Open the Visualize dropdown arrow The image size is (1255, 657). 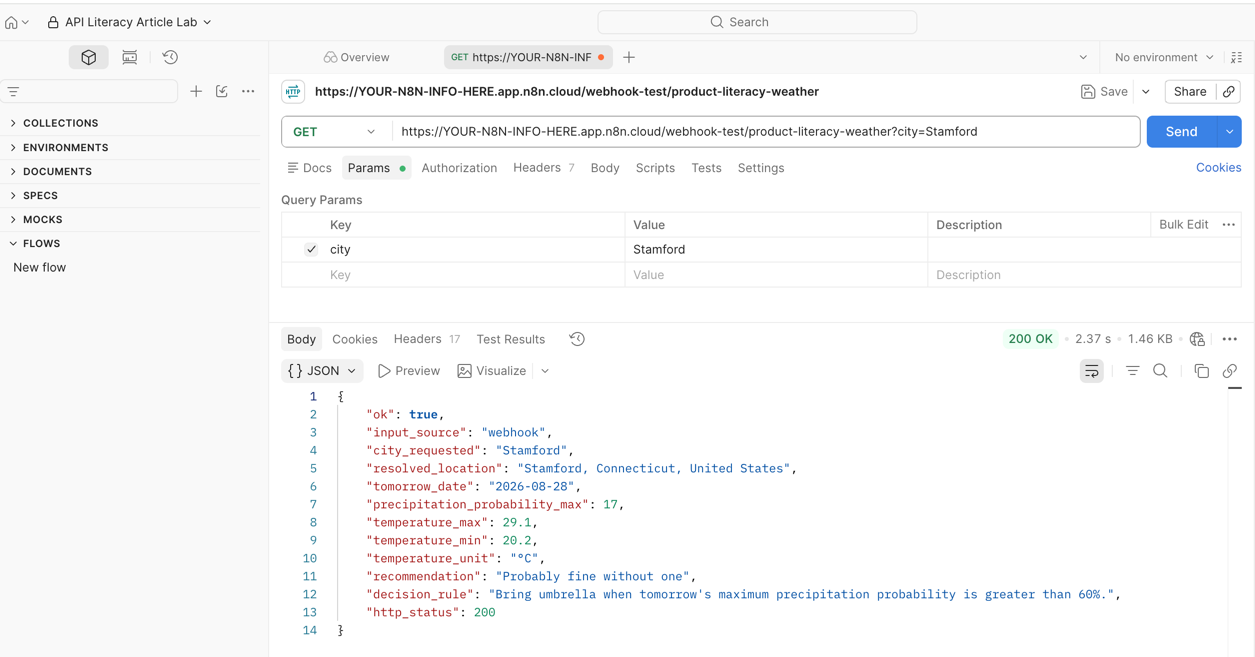[545, 372]
